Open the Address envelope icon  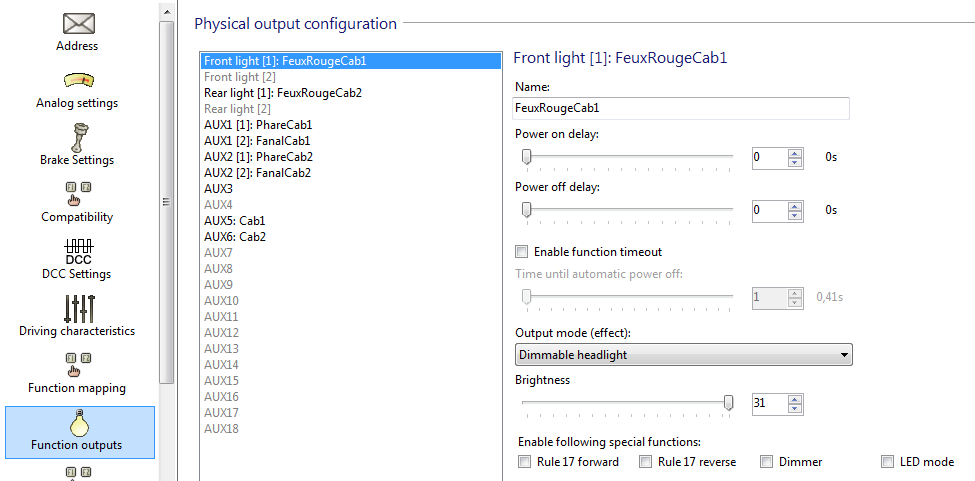point(78,23)
